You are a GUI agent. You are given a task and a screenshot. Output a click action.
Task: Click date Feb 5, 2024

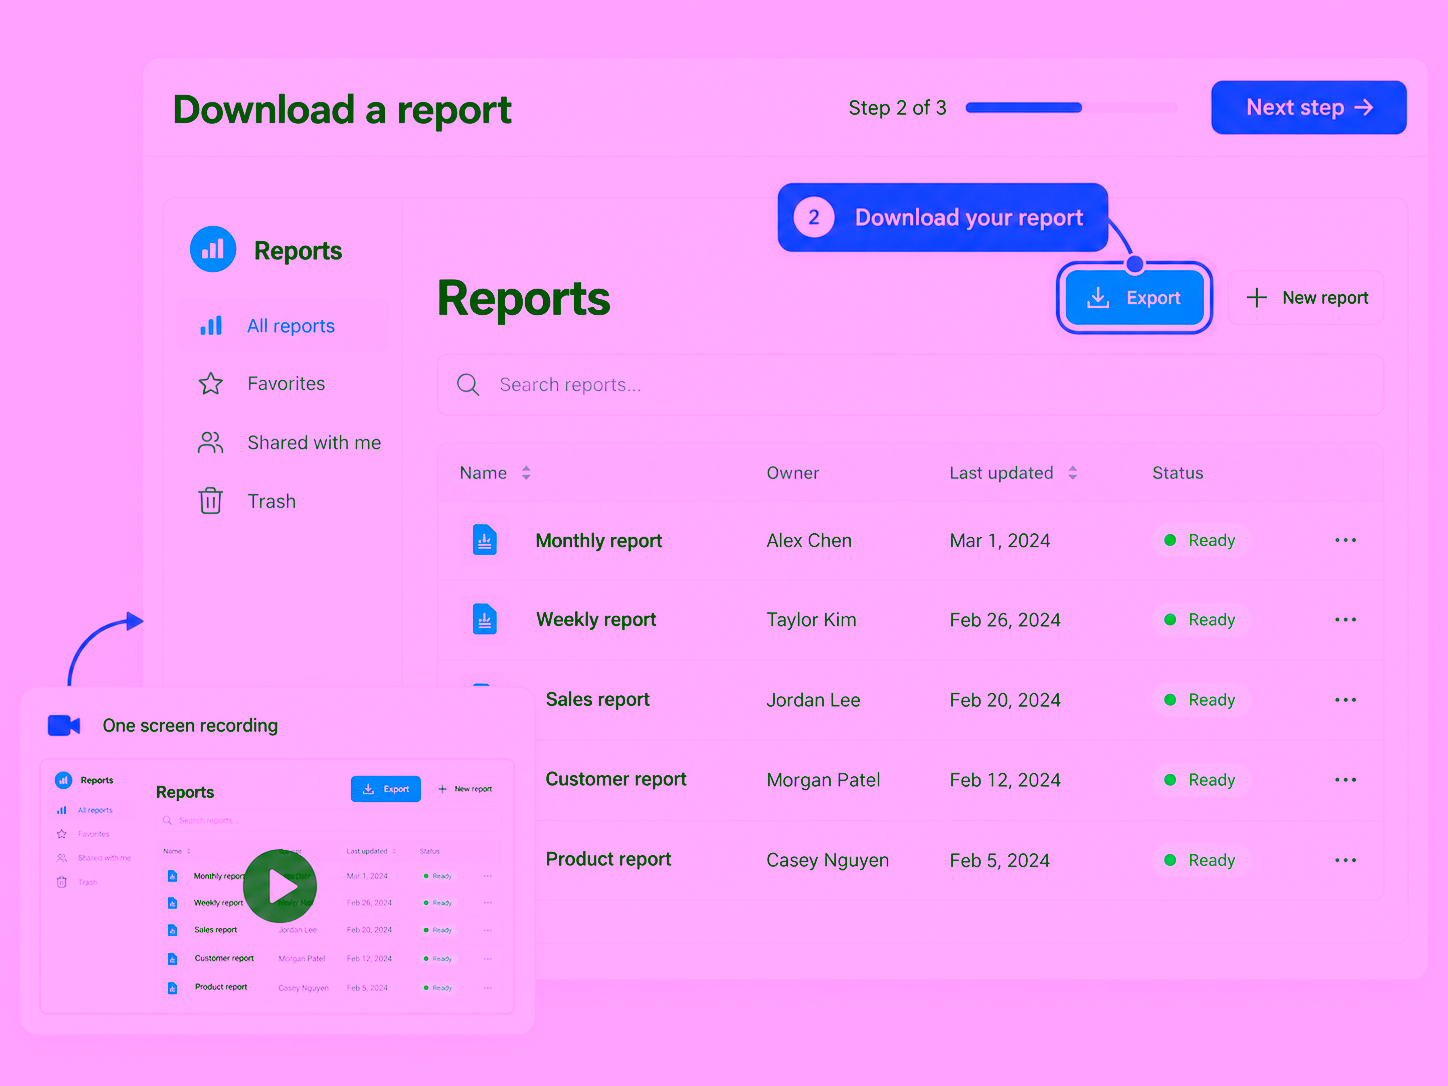[1000, 860]
